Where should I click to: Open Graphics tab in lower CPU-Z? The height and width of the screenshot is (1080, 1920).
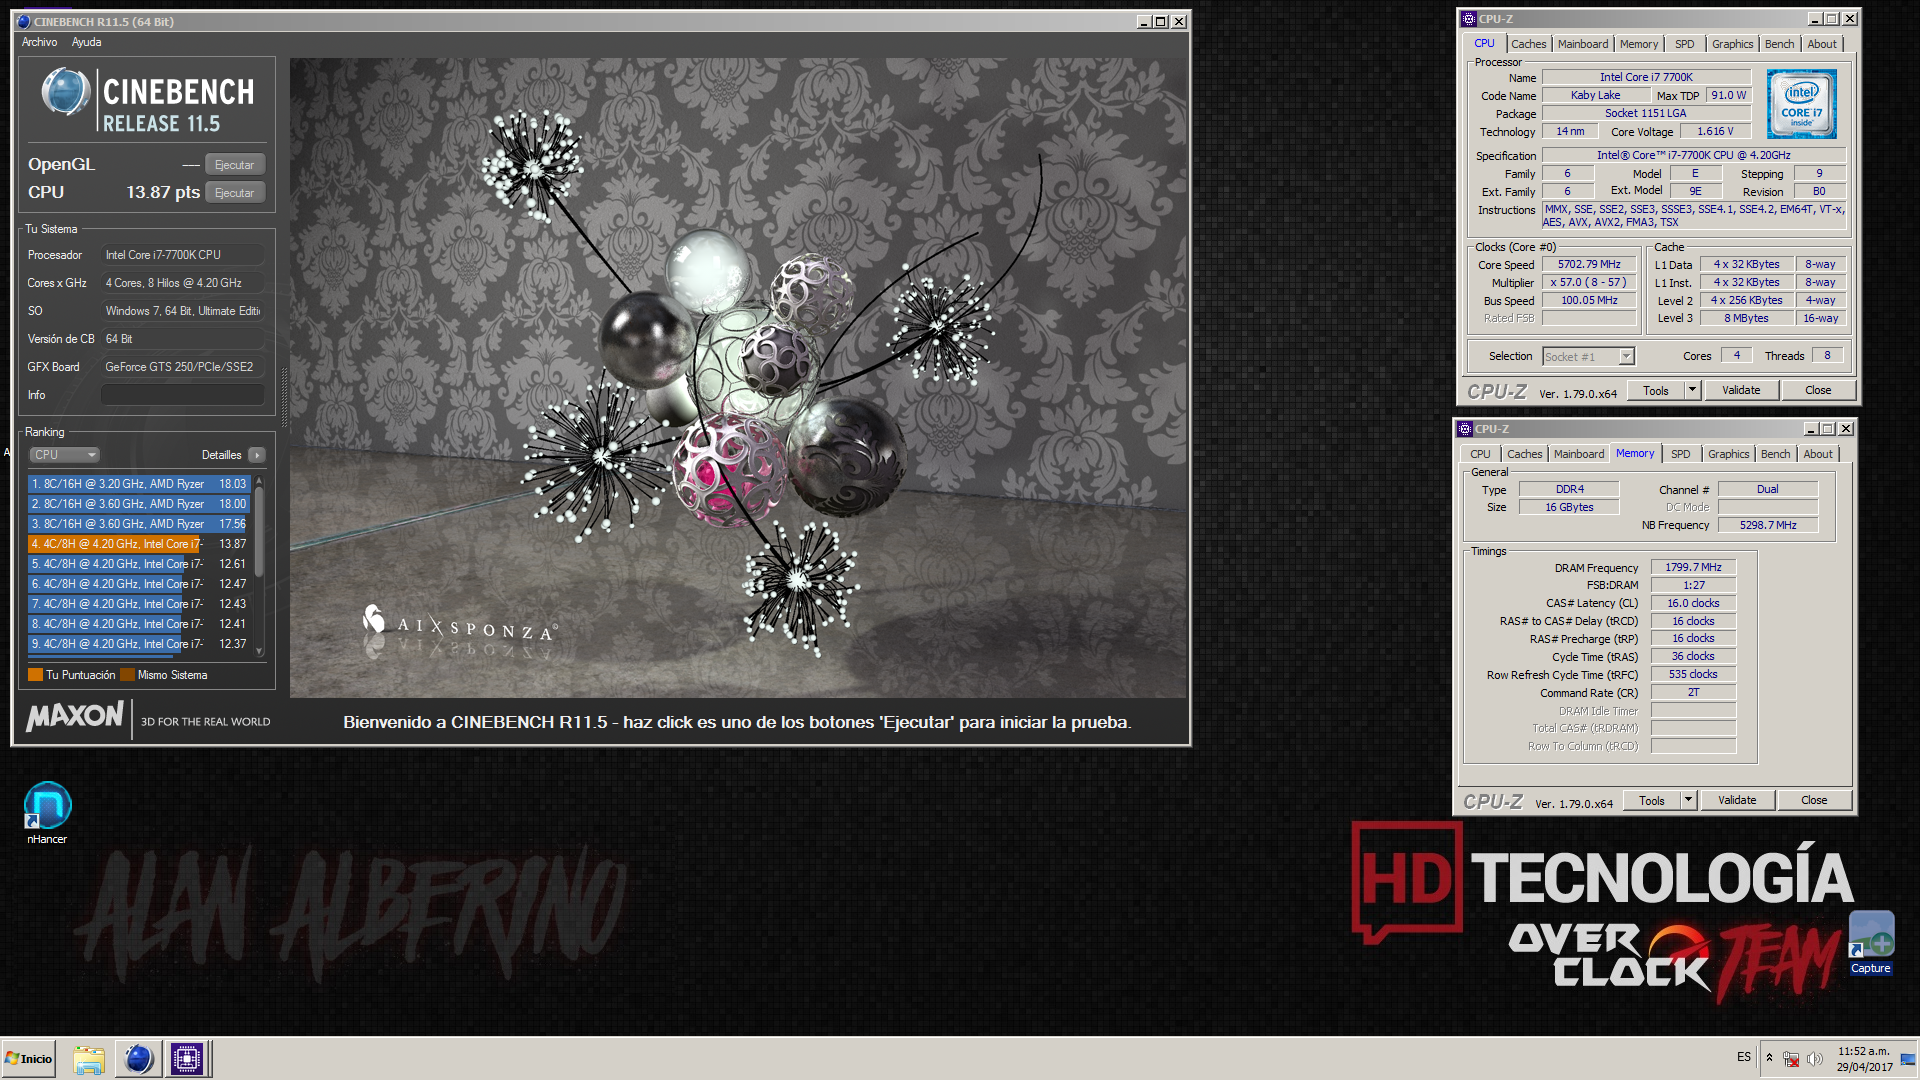pyautogui.click(x=1728, y=454)
